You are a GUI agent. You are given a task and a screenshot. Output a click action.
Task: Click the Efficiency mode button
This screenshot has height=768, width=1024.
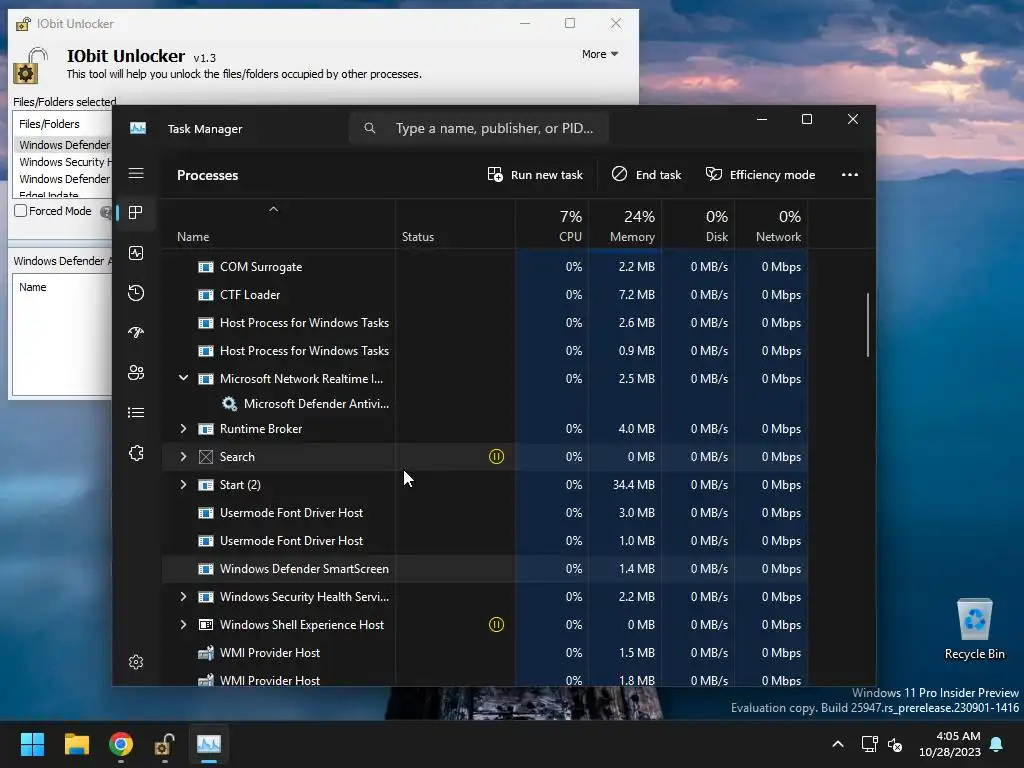click(760, 174)
